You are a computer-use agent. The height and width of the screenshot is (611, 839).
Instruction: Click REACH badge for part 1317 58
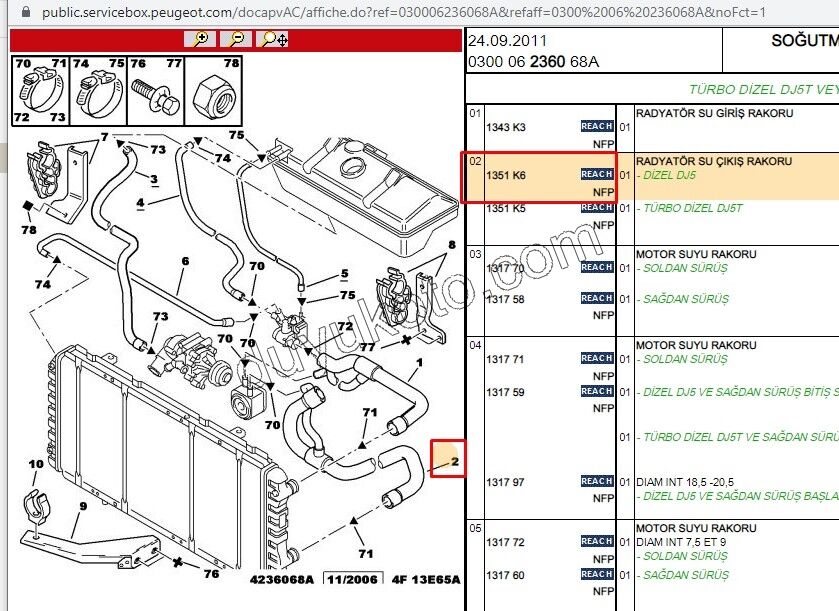597,298
